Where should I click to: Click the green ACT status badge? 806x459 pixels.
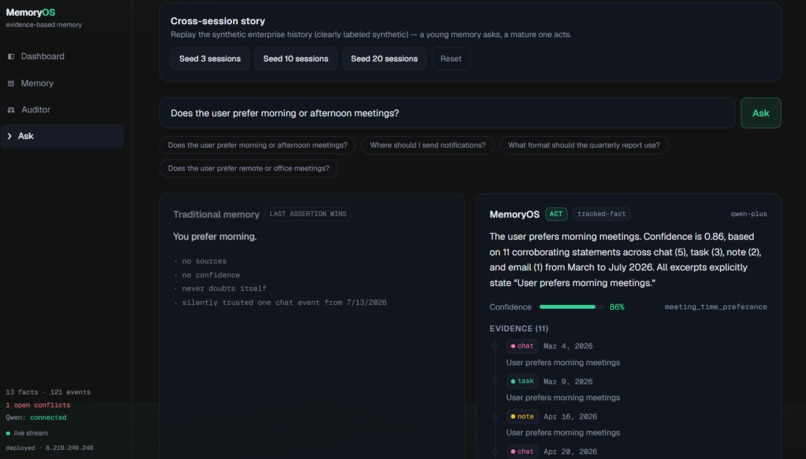click(x=556, y=214)
